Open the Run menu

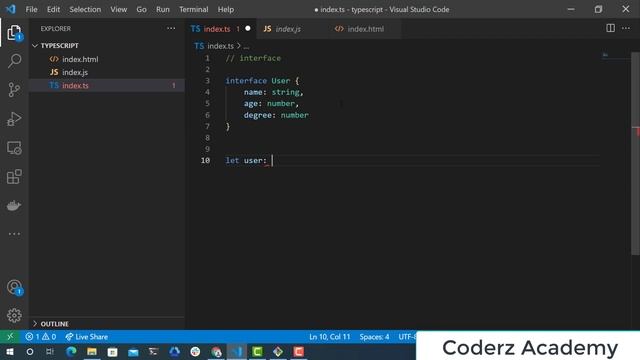(x=162, y=9)
